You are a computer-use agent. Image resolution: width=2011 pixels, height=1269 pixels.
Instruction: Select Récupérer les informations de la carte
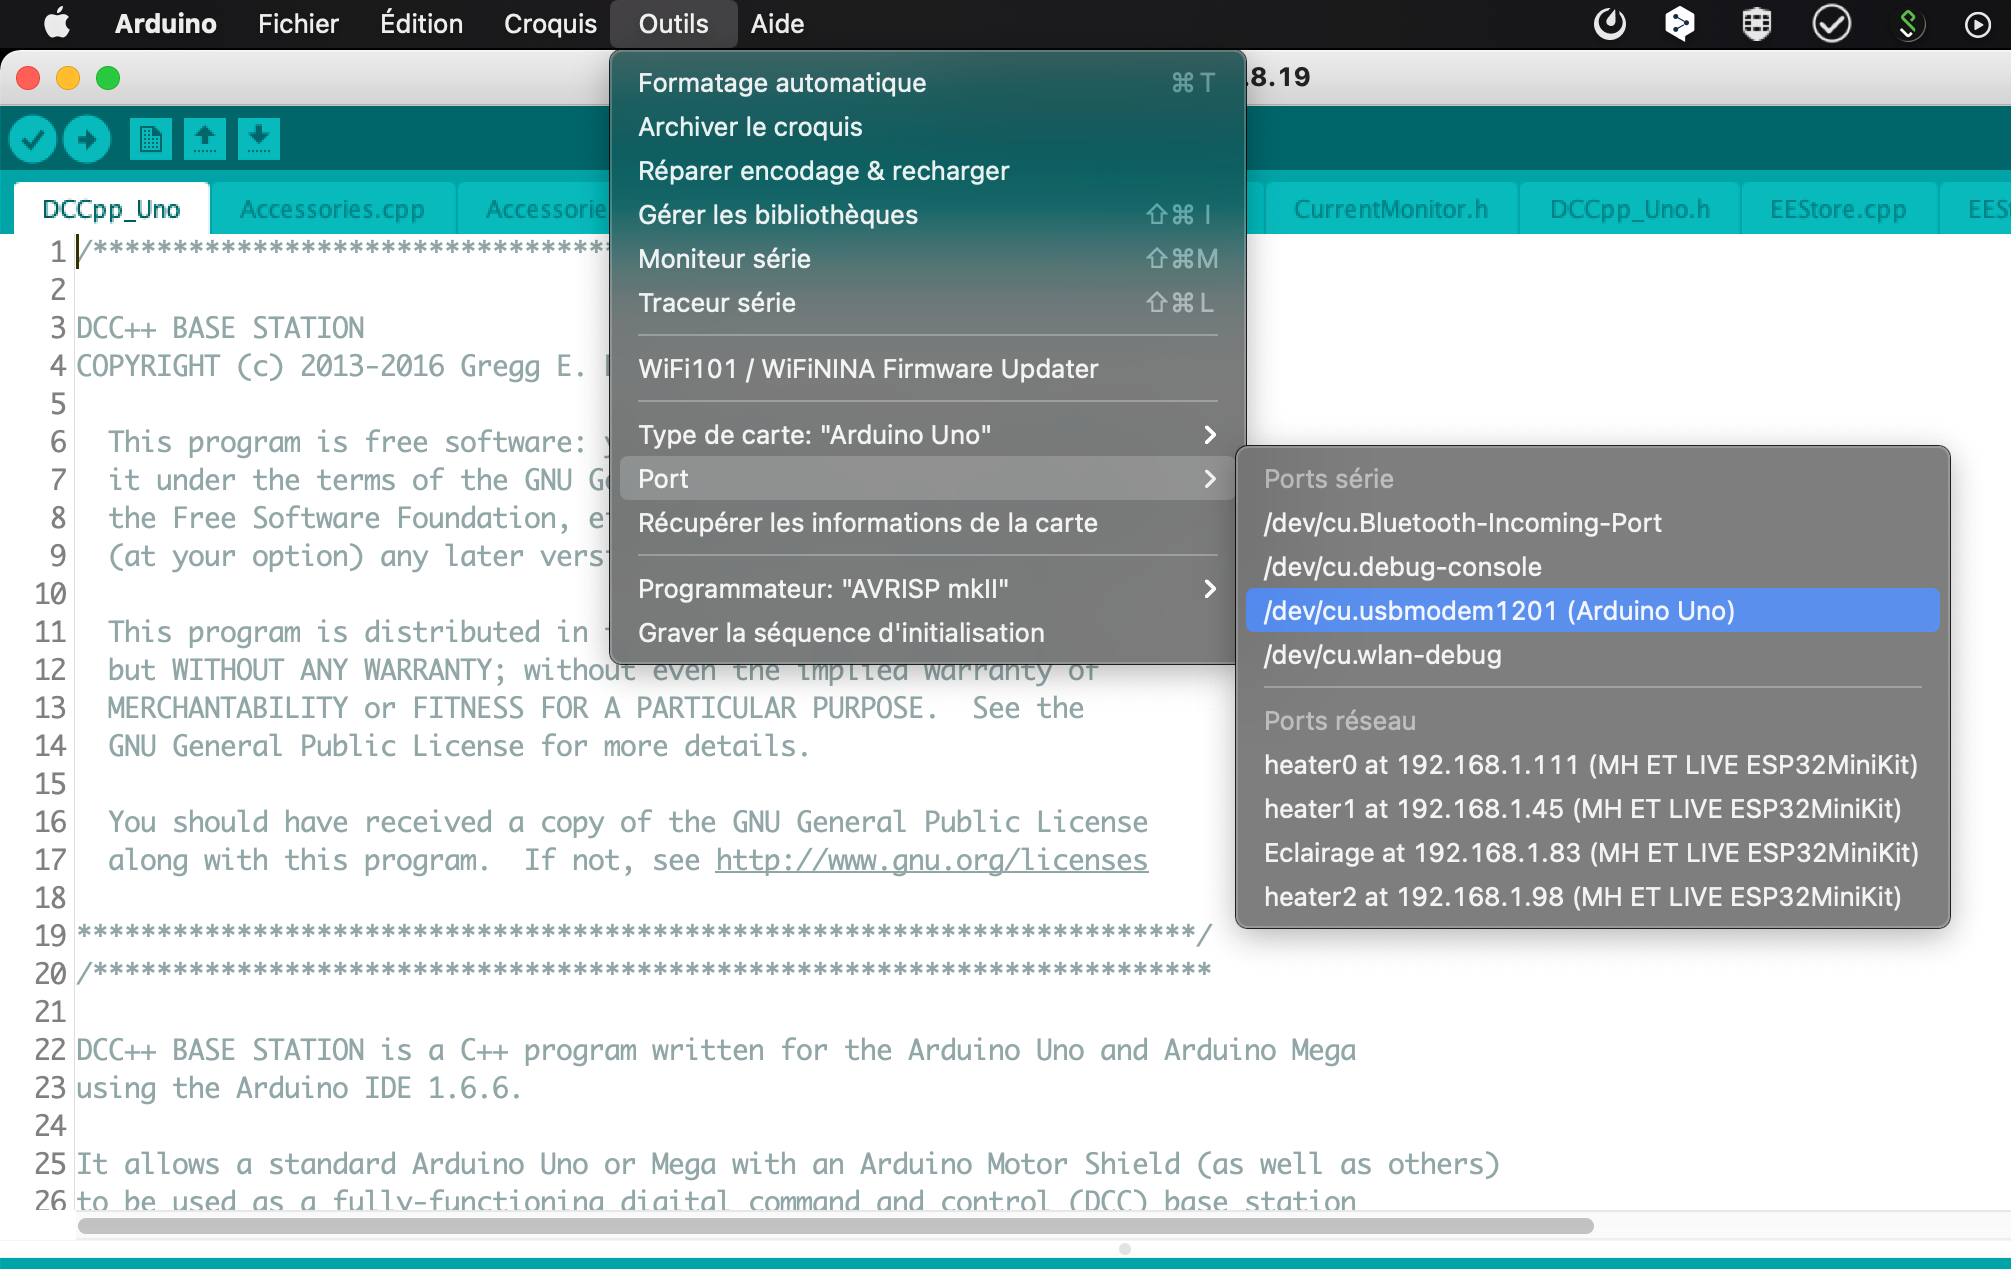927,523
